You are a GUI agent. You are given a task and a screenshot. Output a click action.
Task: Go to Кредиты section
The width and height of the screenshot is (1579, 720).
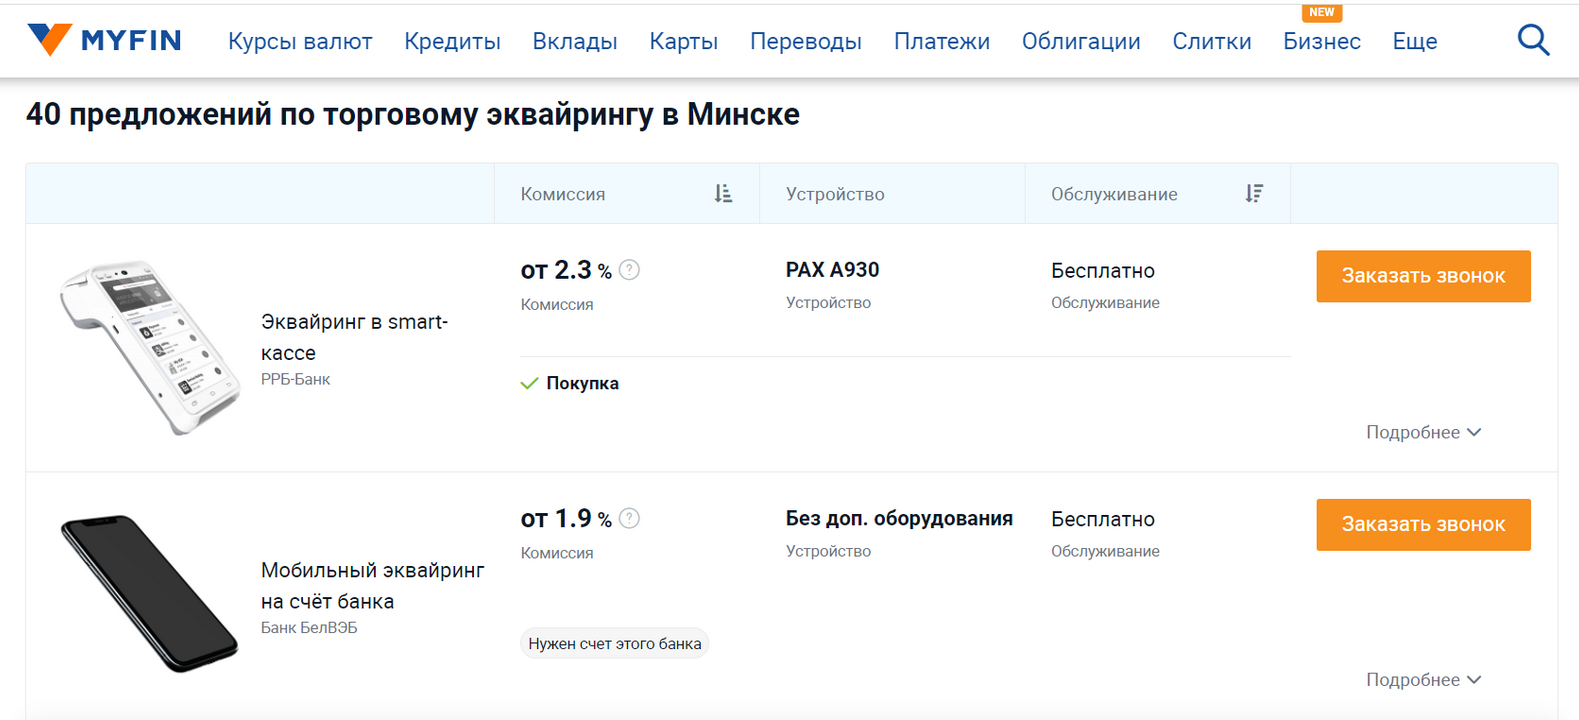452,41
